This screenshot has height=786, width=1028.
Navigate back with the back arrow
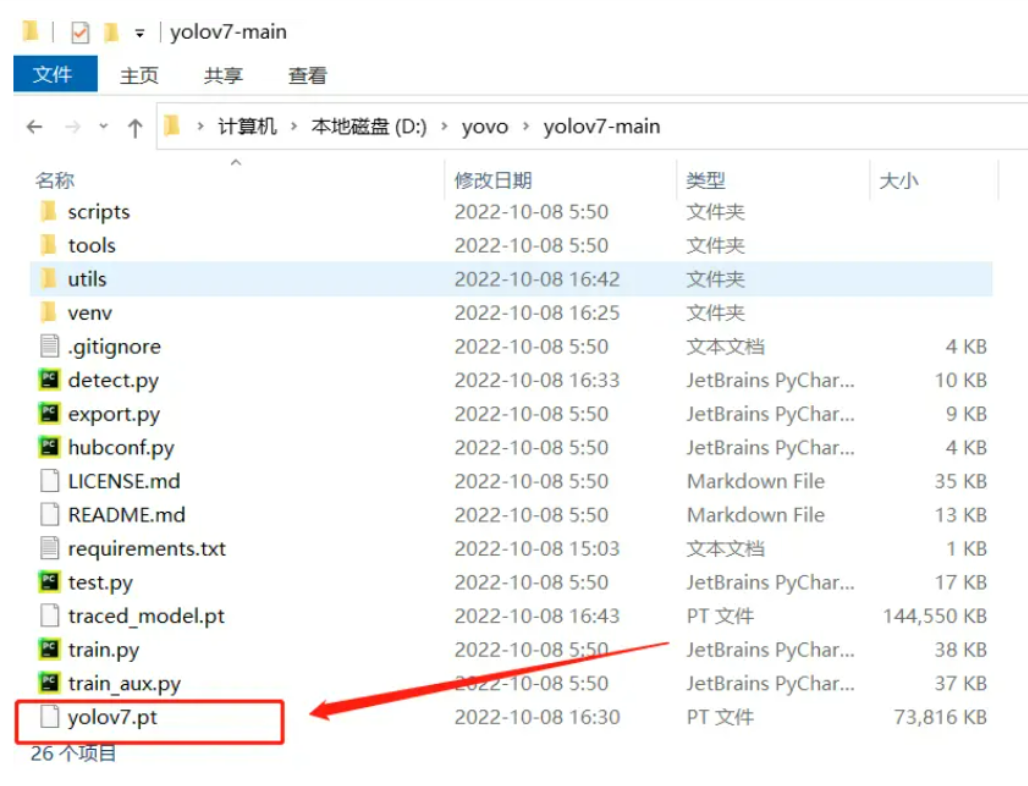tap(33, 126)
